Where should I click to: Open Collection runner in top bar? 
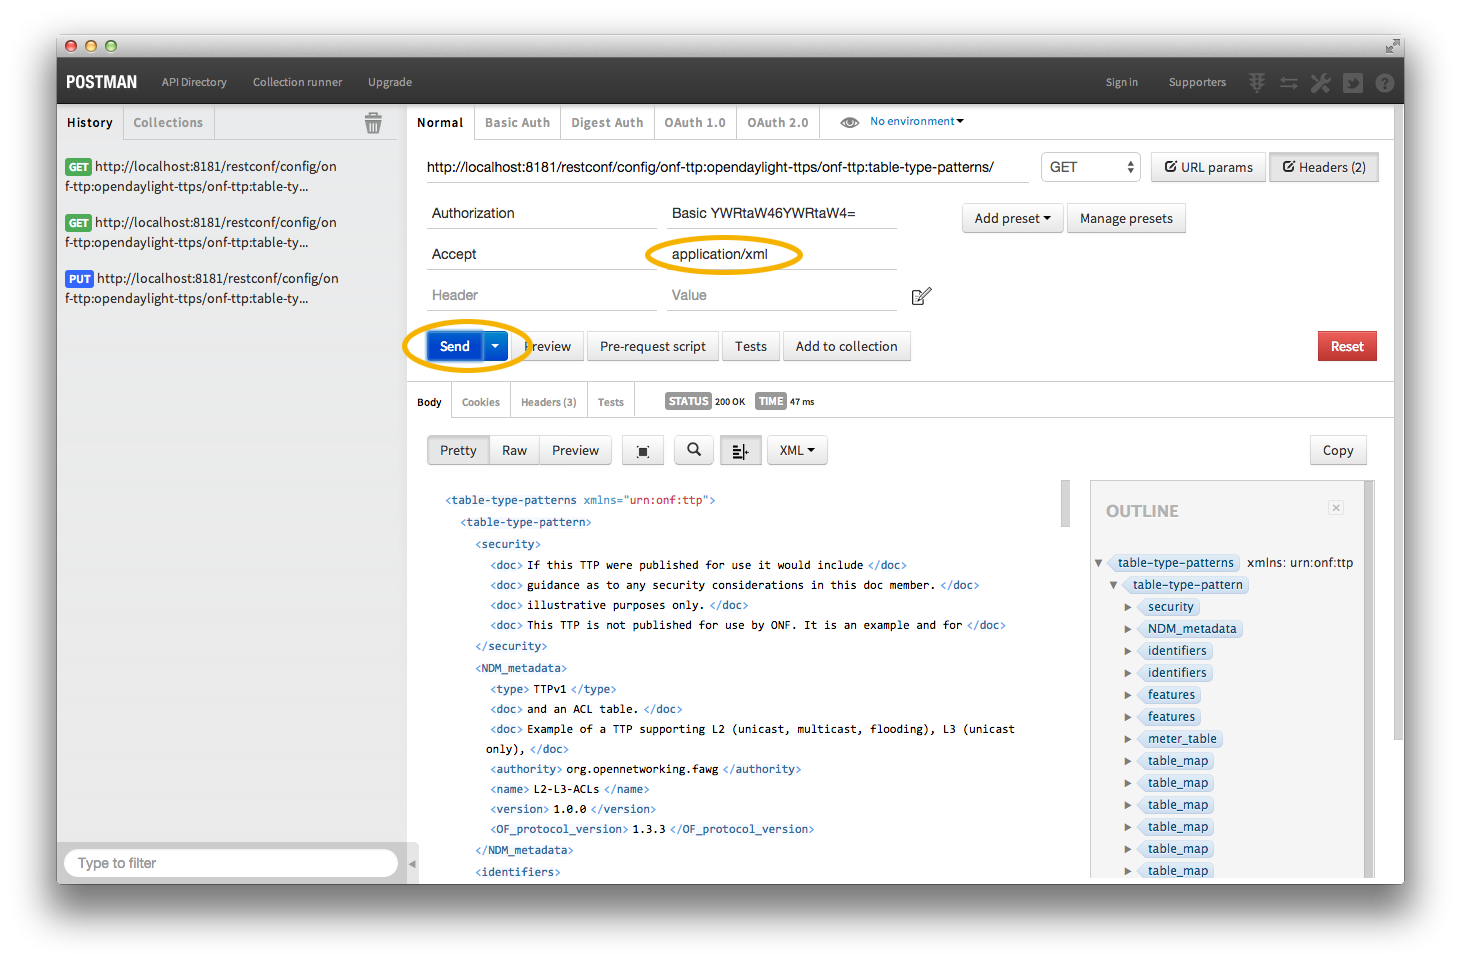297,82
